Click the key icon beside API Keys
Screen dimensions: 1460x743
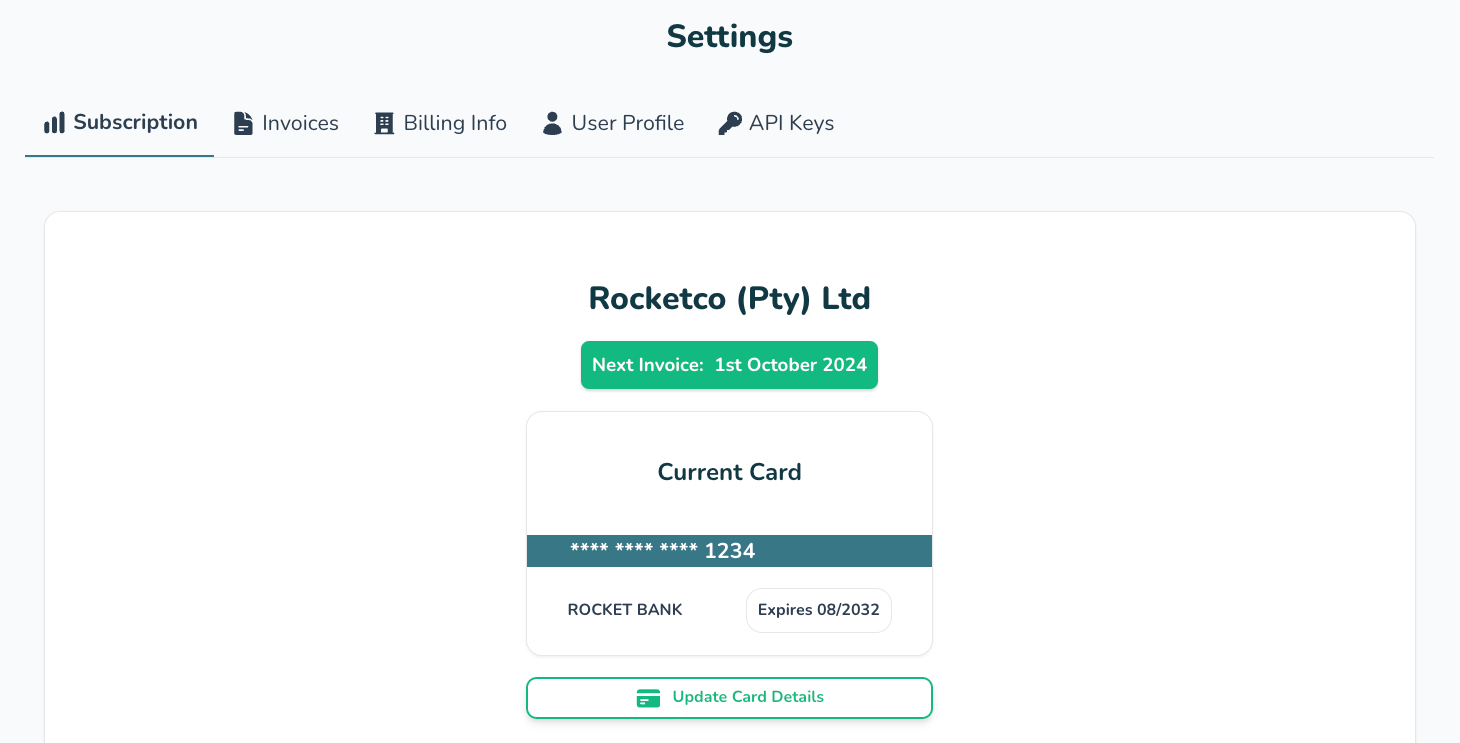[x=730, y=123]
